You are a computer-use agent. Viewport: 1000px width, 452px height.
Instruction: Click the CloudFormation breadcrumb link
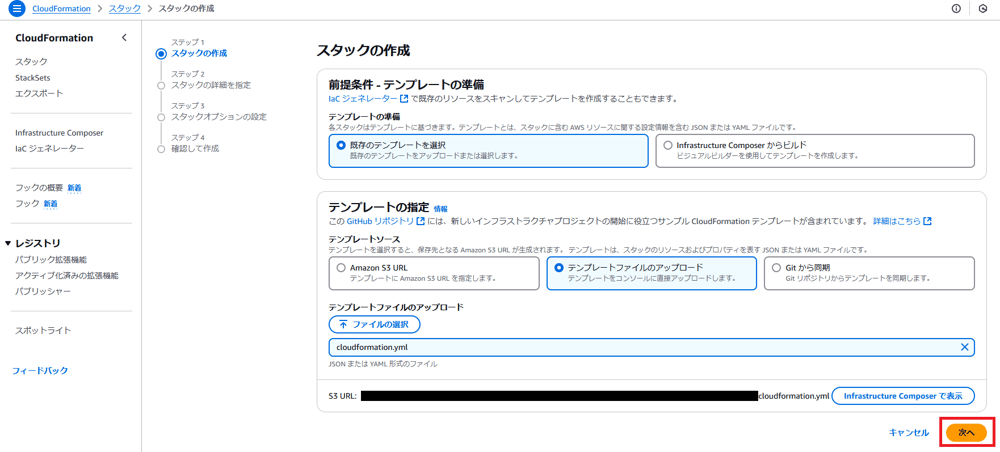coord(61,9)
